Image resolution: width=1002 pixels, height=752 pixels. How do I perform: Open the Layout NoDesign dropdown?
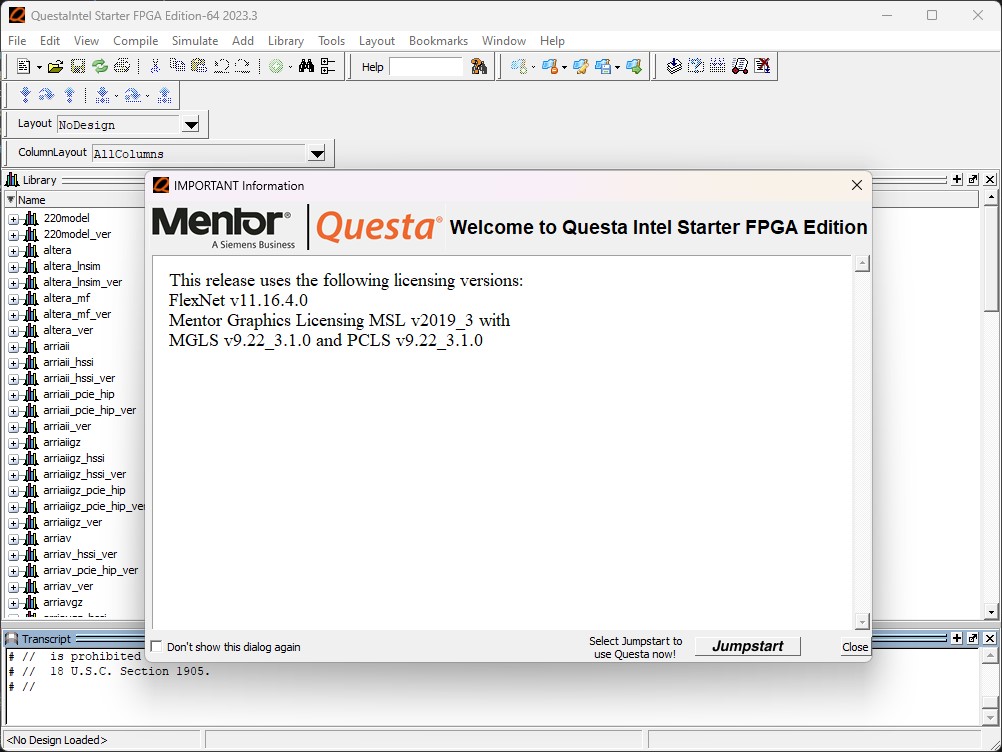(190, 125)
